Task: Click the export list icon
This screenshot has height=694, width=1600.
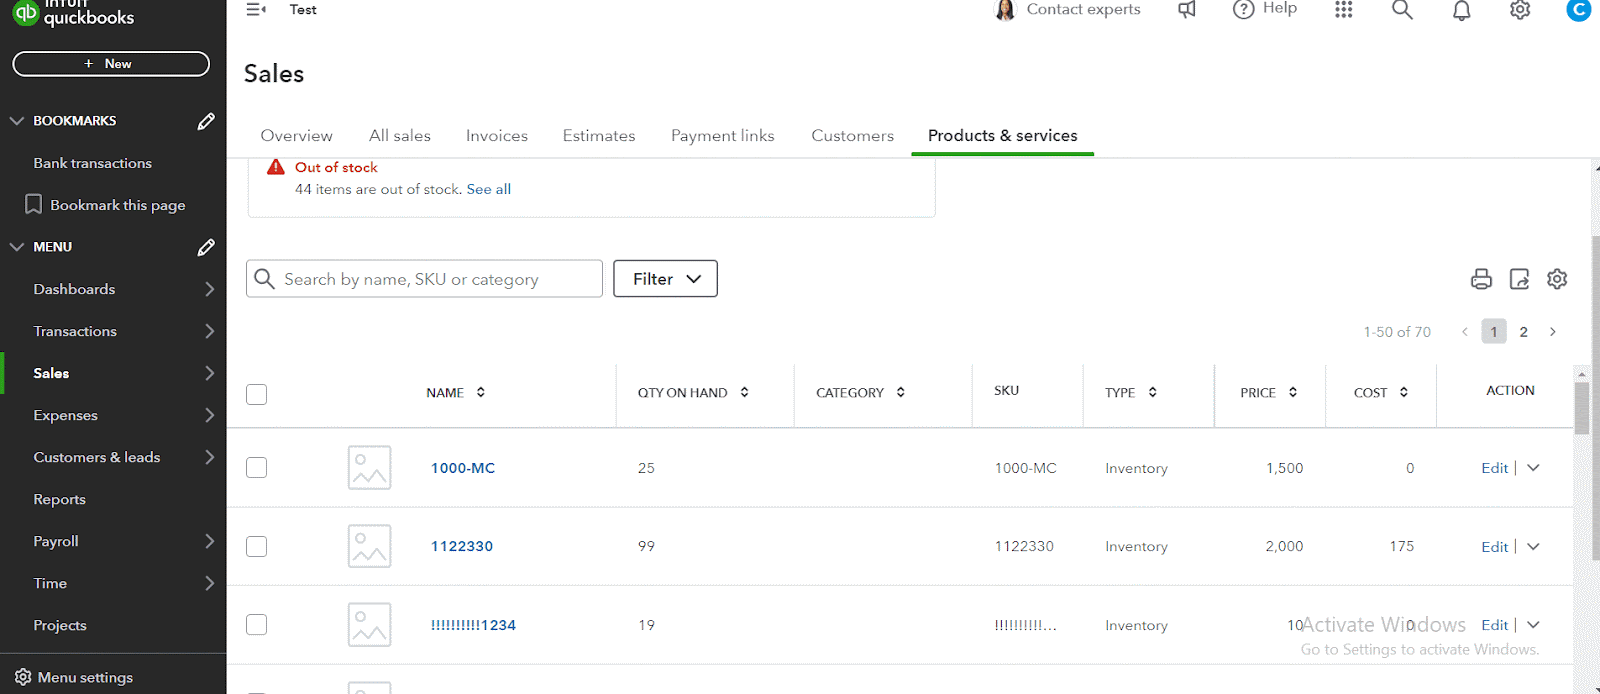Action: tap(1519, 279)
